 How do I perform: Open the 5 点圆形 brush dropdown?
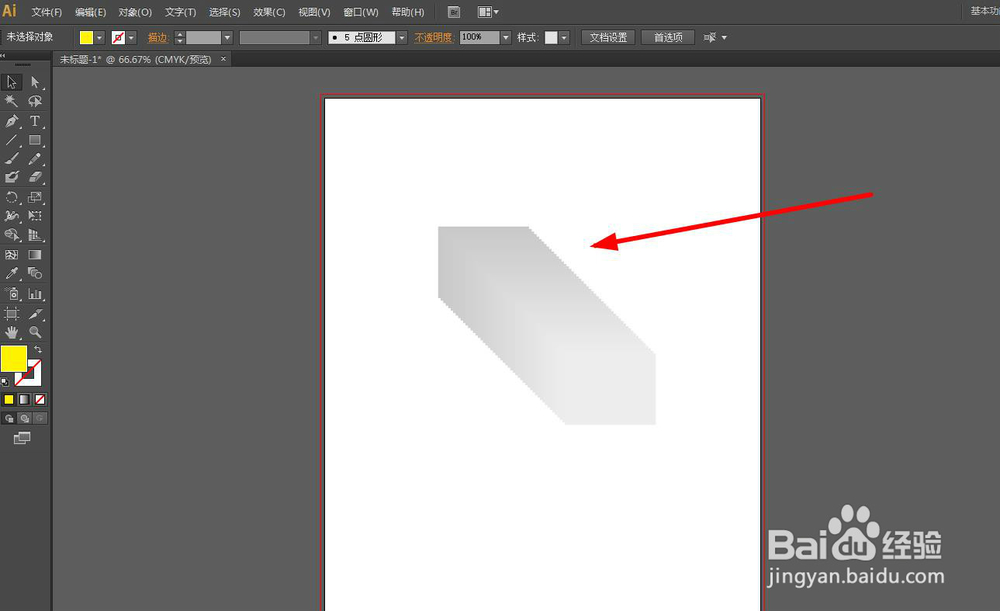coord(402,38)
